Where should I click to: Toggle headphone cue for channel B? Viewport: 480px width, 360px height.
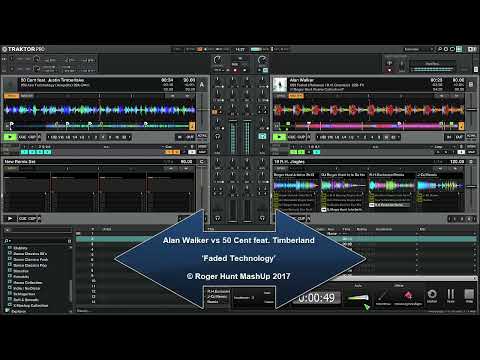pyautogui.click(x=262, y=136)
